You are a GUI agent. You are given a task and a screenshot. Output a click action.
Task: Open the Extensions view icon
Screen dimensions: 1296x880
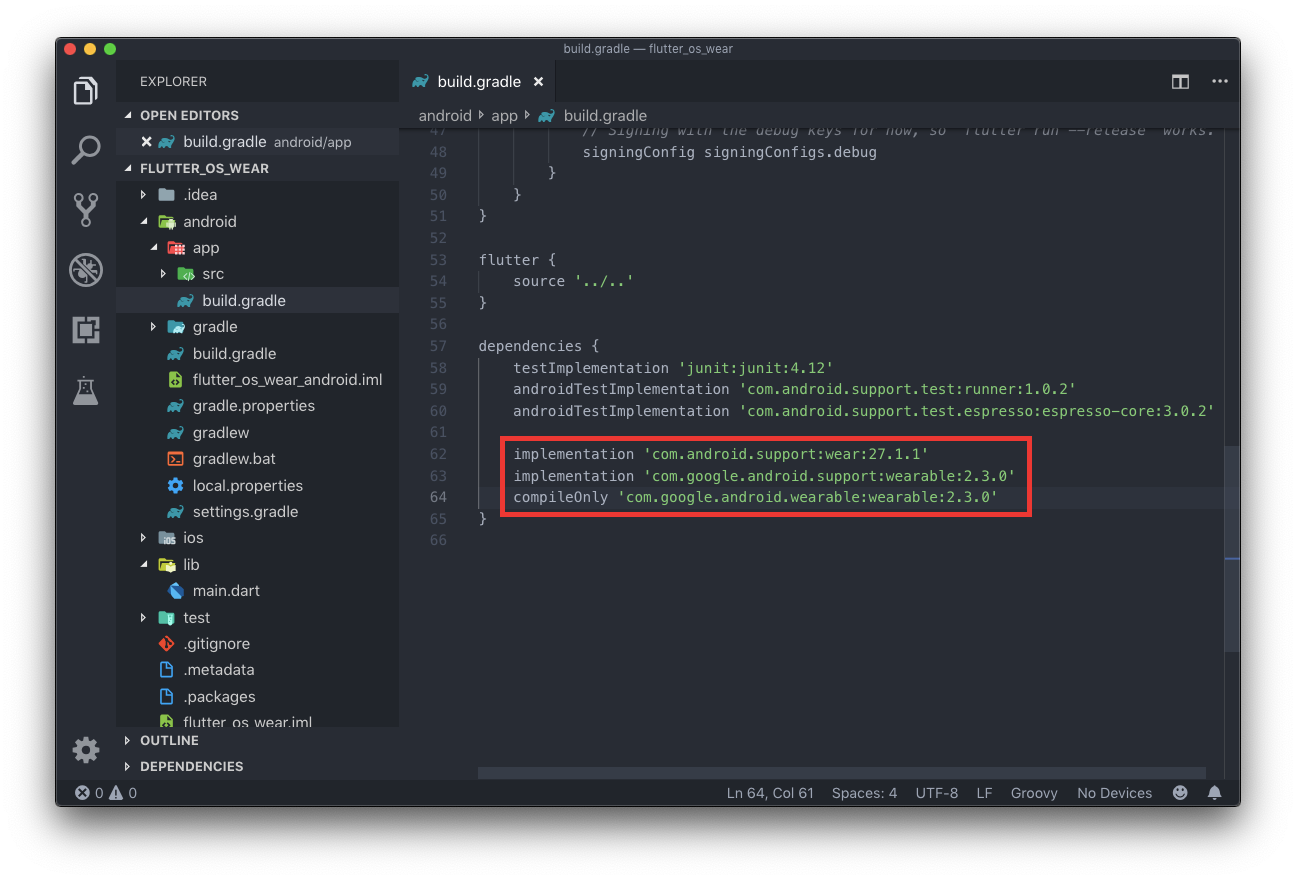click(86, 330)
